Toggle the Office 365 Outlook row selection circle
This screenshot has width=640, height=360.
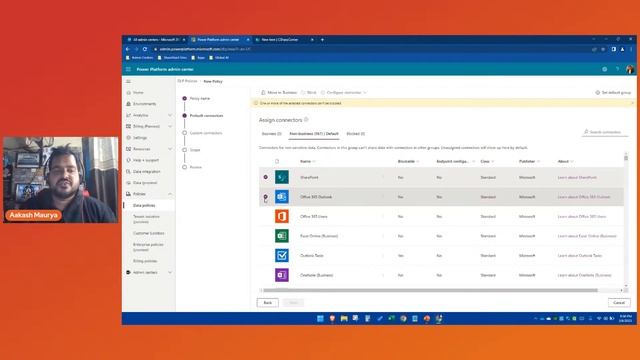point(266,197)
